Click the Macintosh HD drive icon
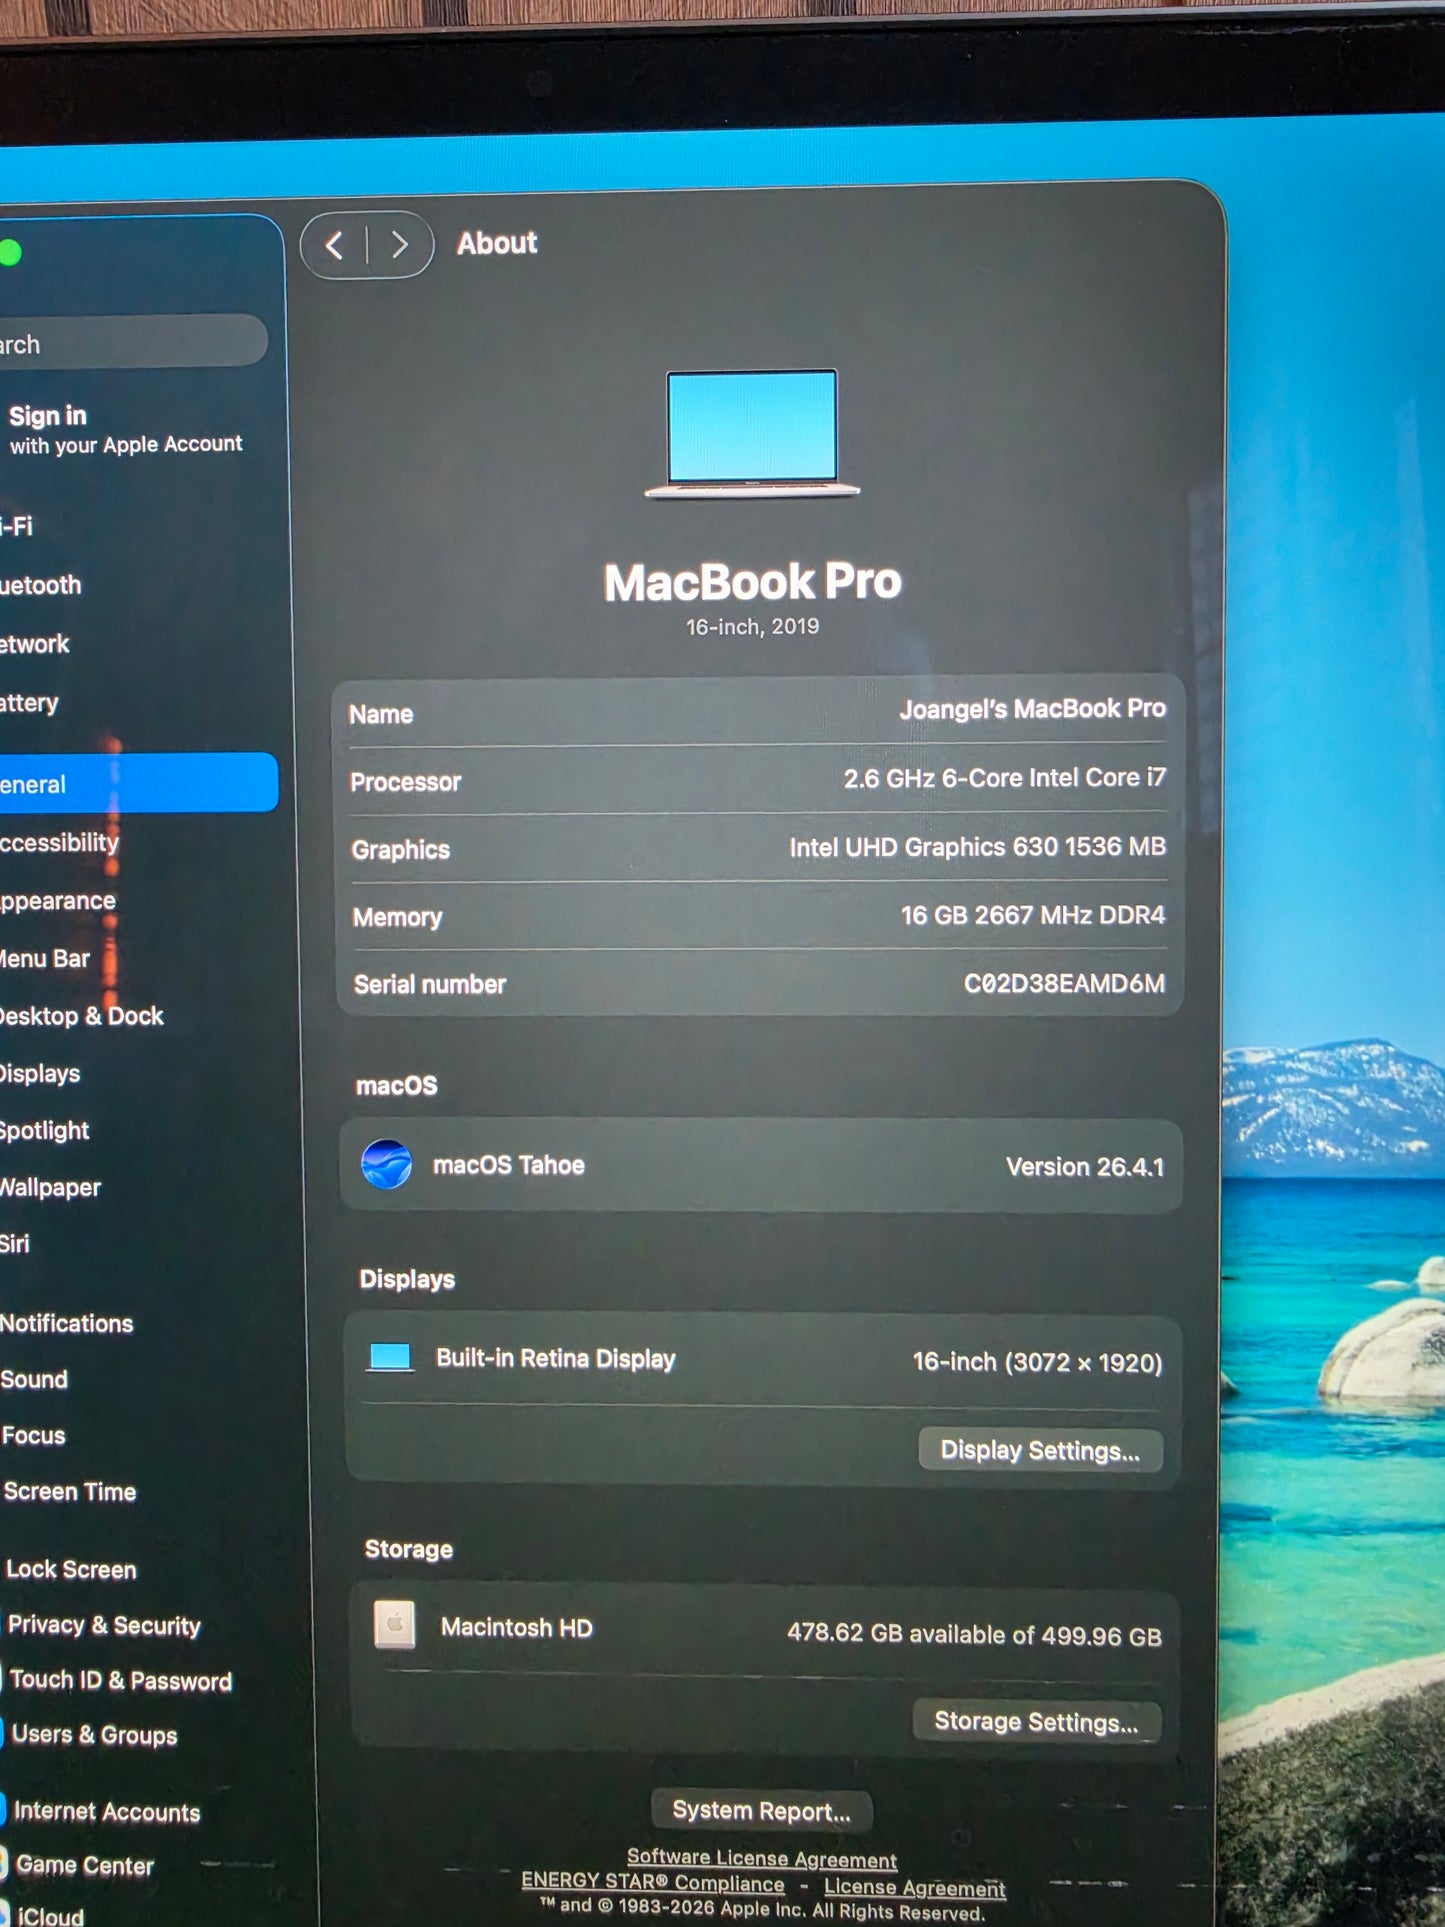Screen dimensions: 1445x1927 click(395, 1624)
